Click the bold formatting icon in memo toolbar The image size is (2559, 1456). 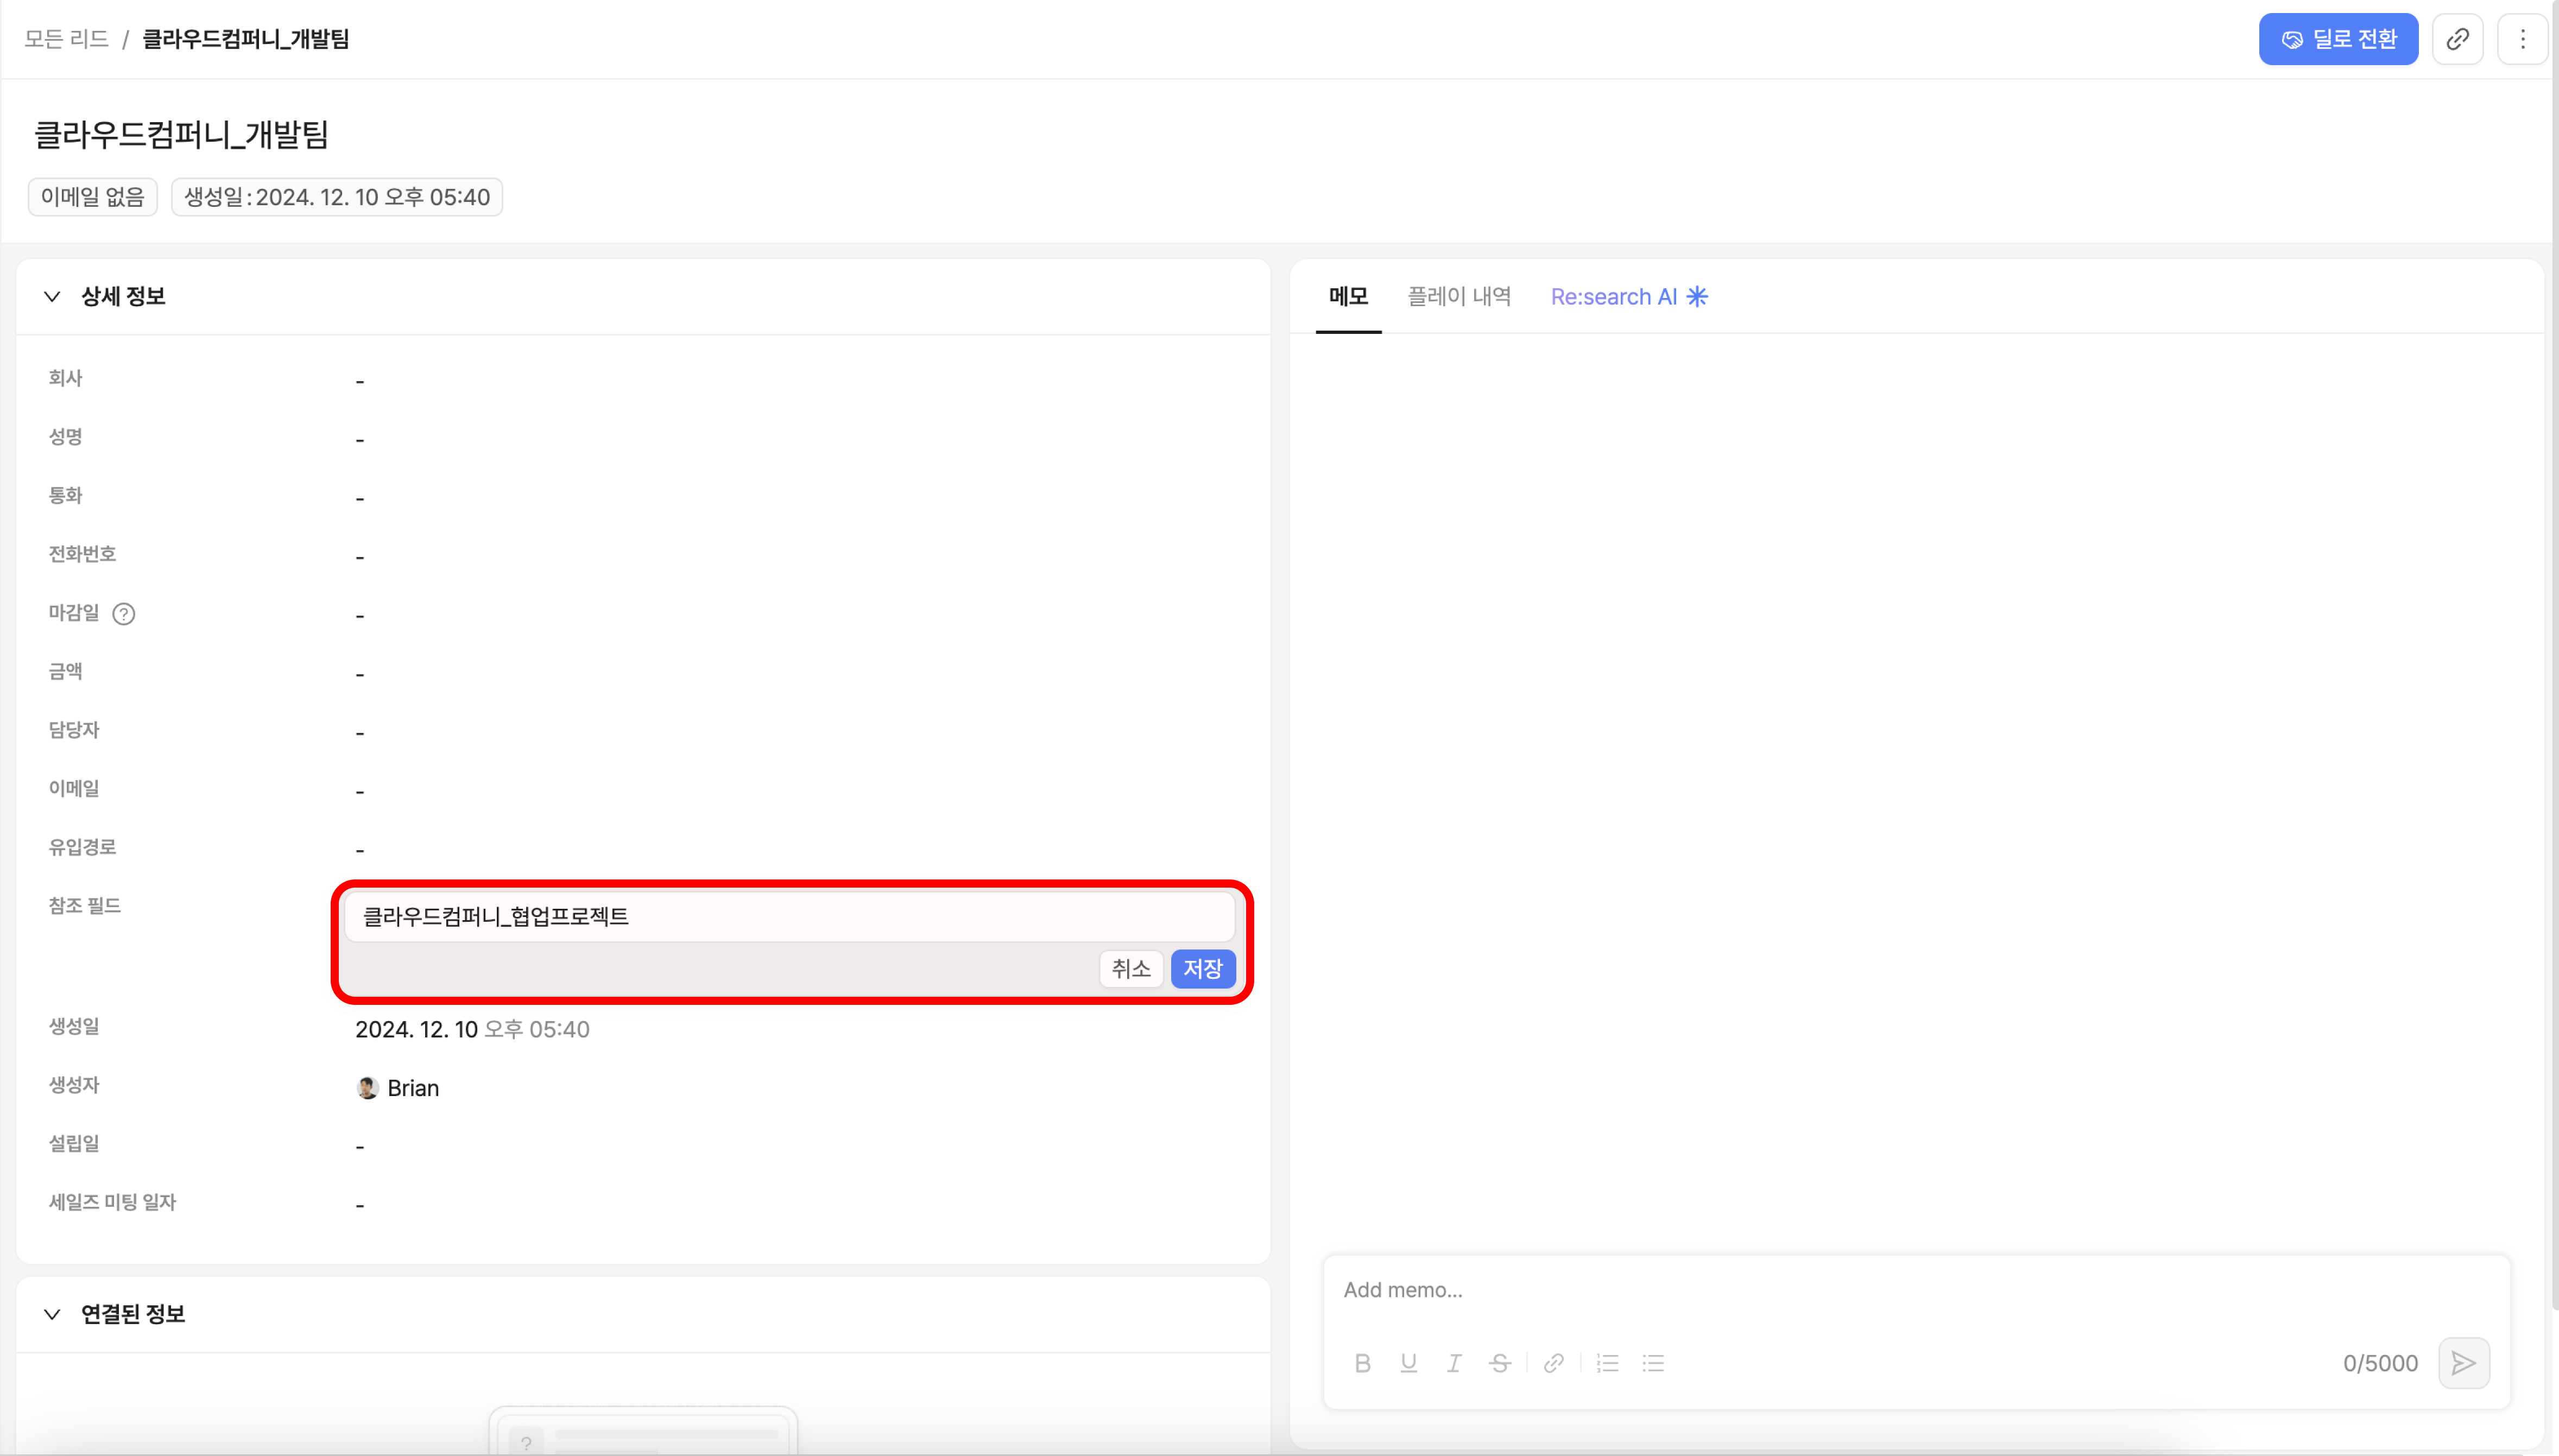pyautogui.click(x=1362, y=1363)
